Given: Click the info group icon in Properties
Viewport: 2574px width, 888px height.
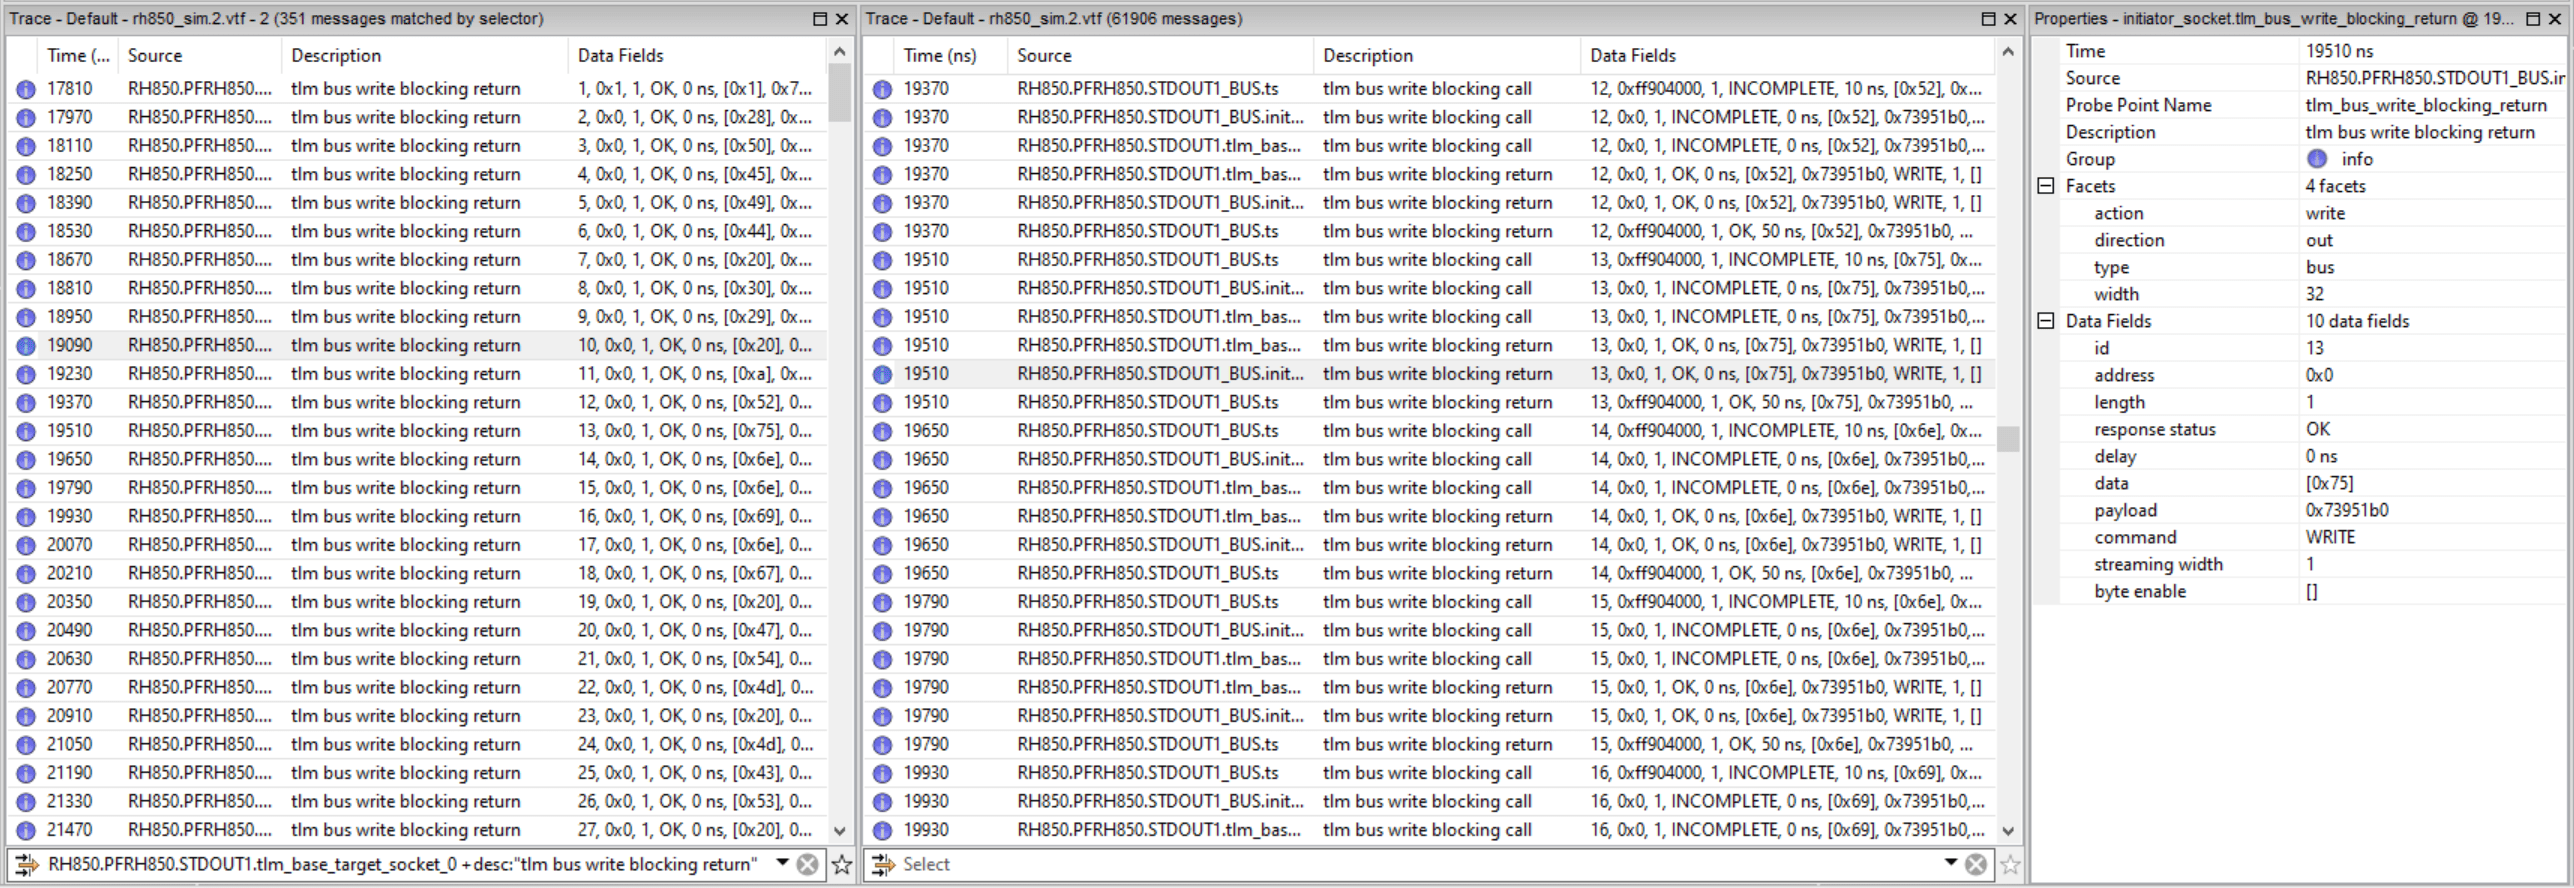Looking at the screenshot, I should (x=2317, y=159).
